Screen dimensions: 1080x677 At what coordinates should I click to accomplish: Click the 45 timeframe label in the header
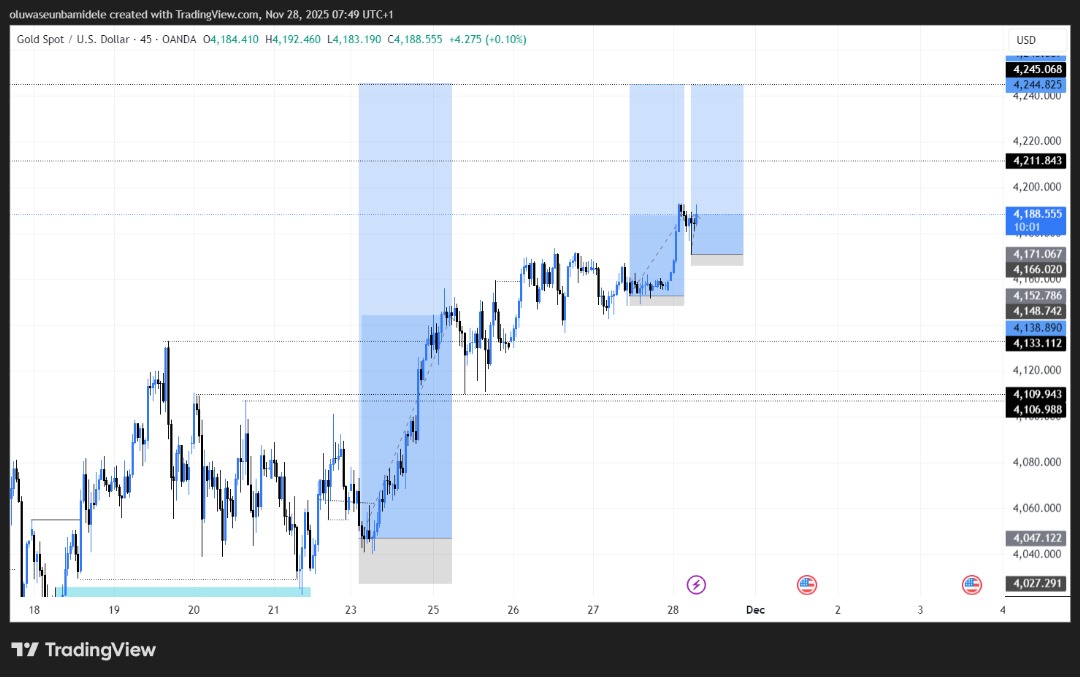pos(146,39)
